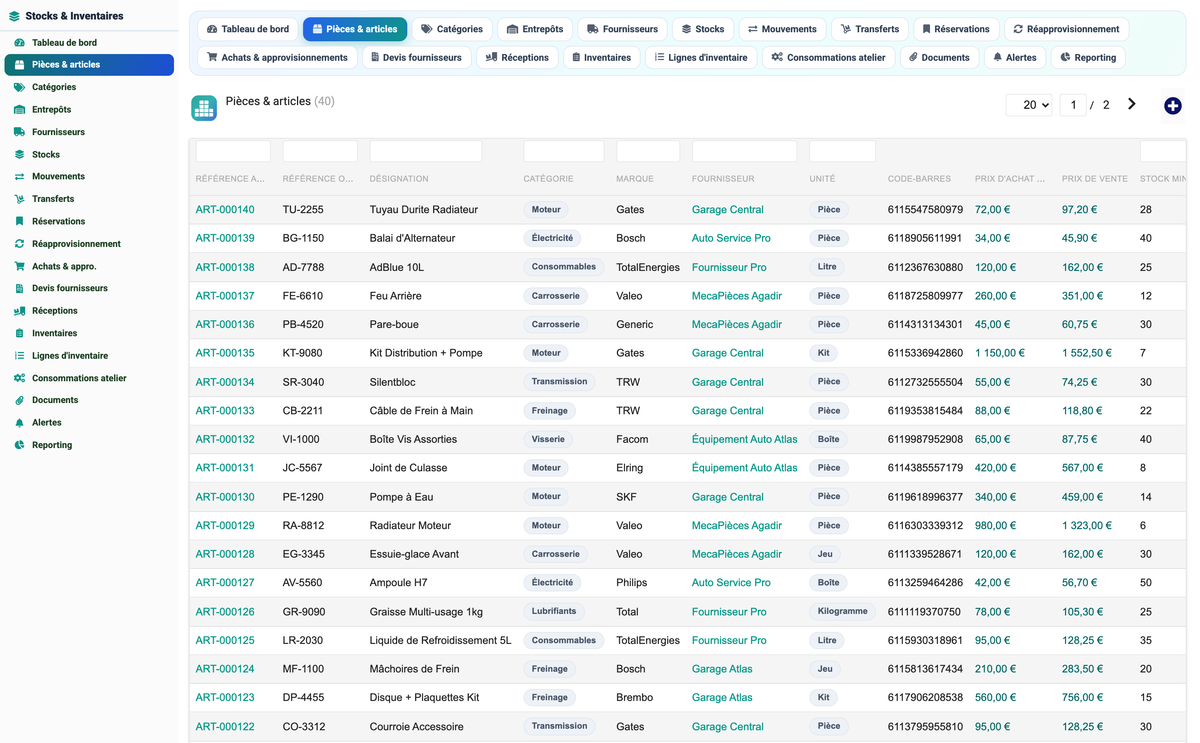Click the Mouvements arrows icon in sidebar
1200x743 pixels.
click(19, 177)
